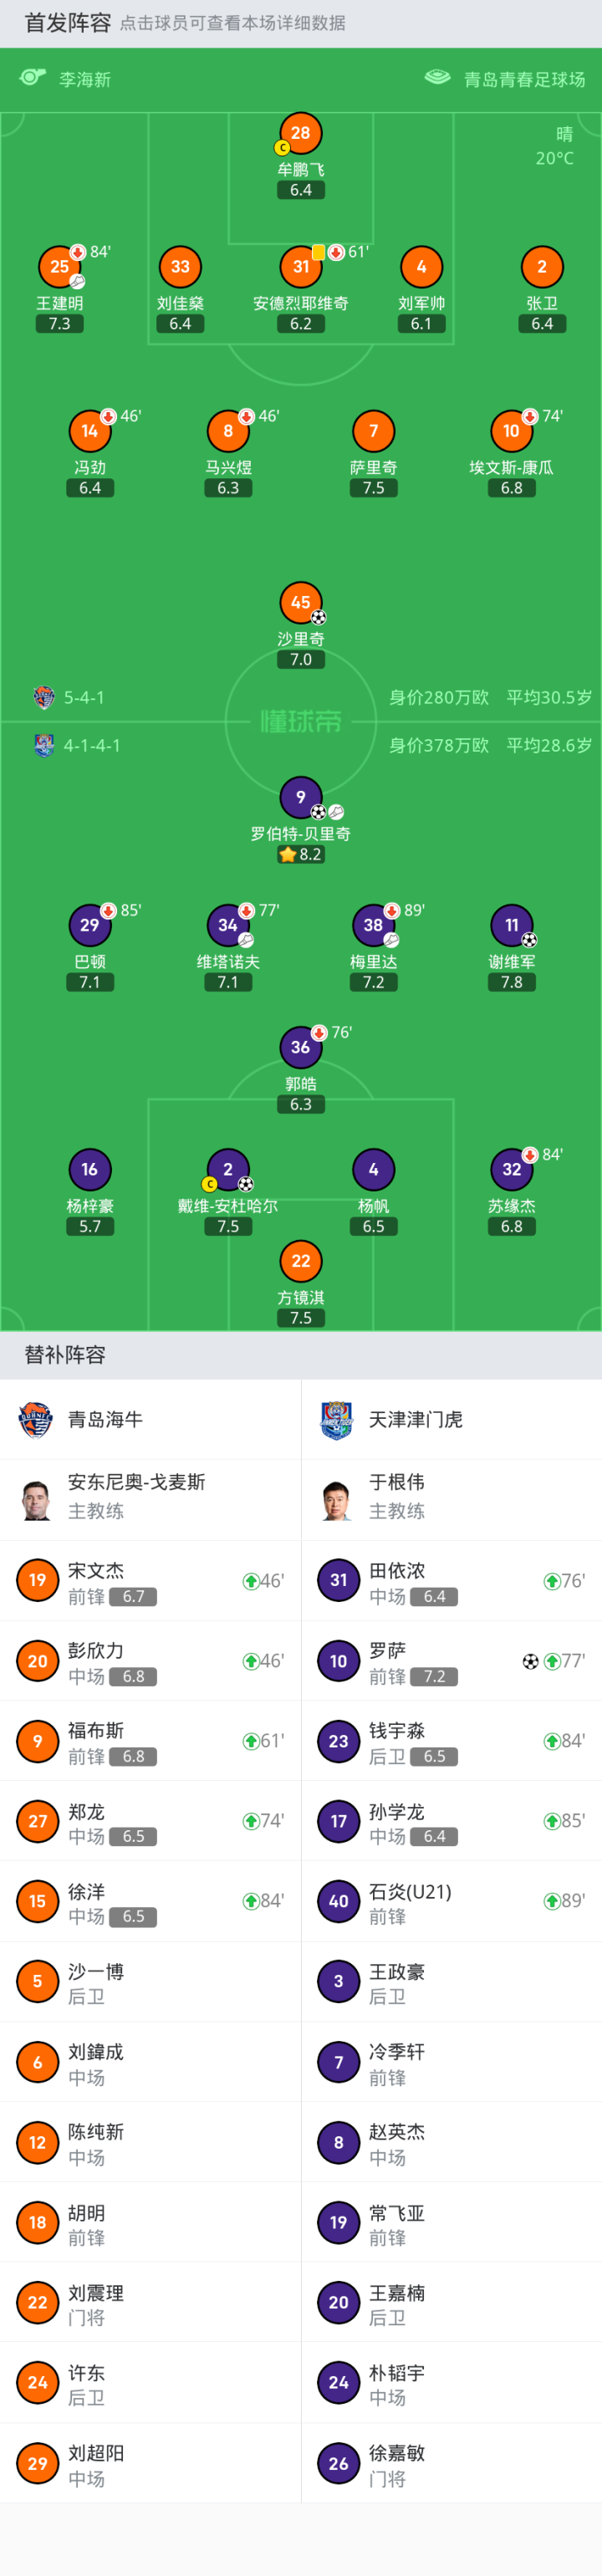Select 谢维军 number 11 player circle
This screenshot has height=2576, width=602.
point(511,925)
